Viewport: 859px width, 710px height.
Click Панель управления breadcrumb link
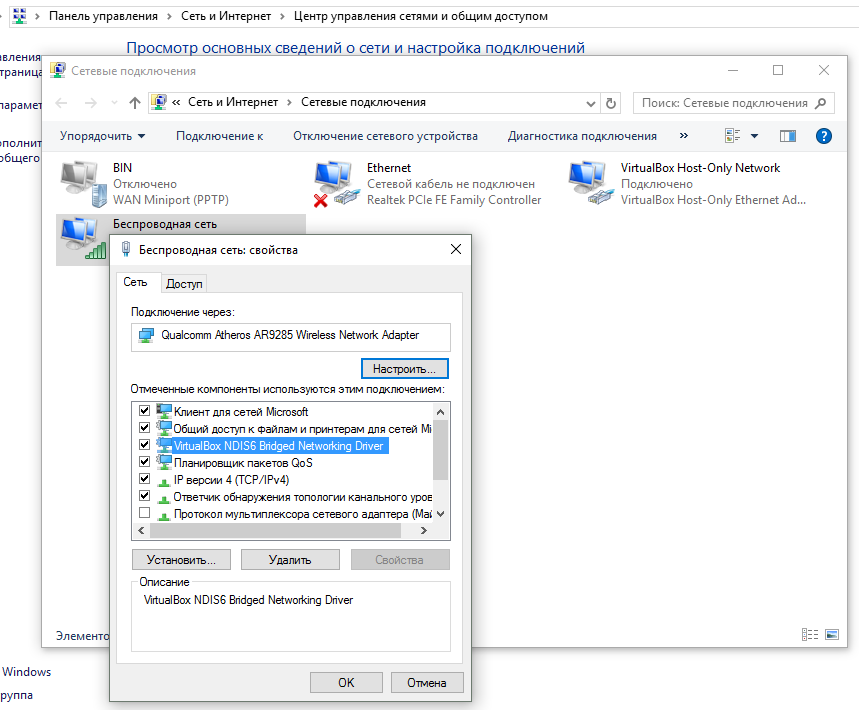[103, 16]
